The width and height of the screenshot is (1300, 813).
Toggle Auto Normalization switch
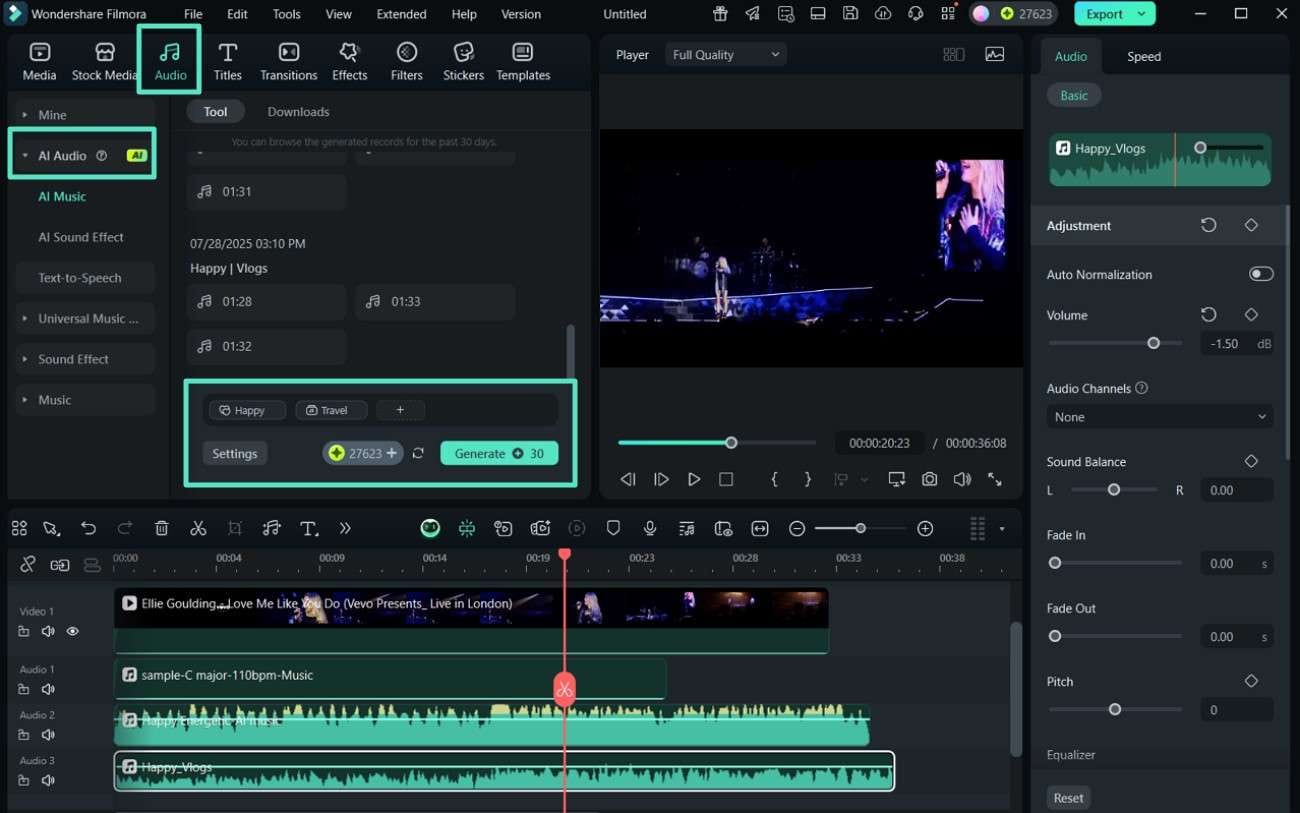[1261, 274]
